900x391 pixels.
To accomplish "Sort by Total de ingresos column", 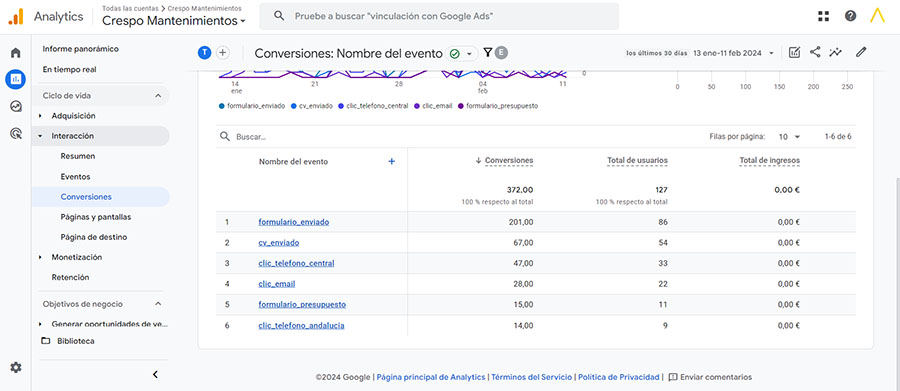I will (769, 161).
